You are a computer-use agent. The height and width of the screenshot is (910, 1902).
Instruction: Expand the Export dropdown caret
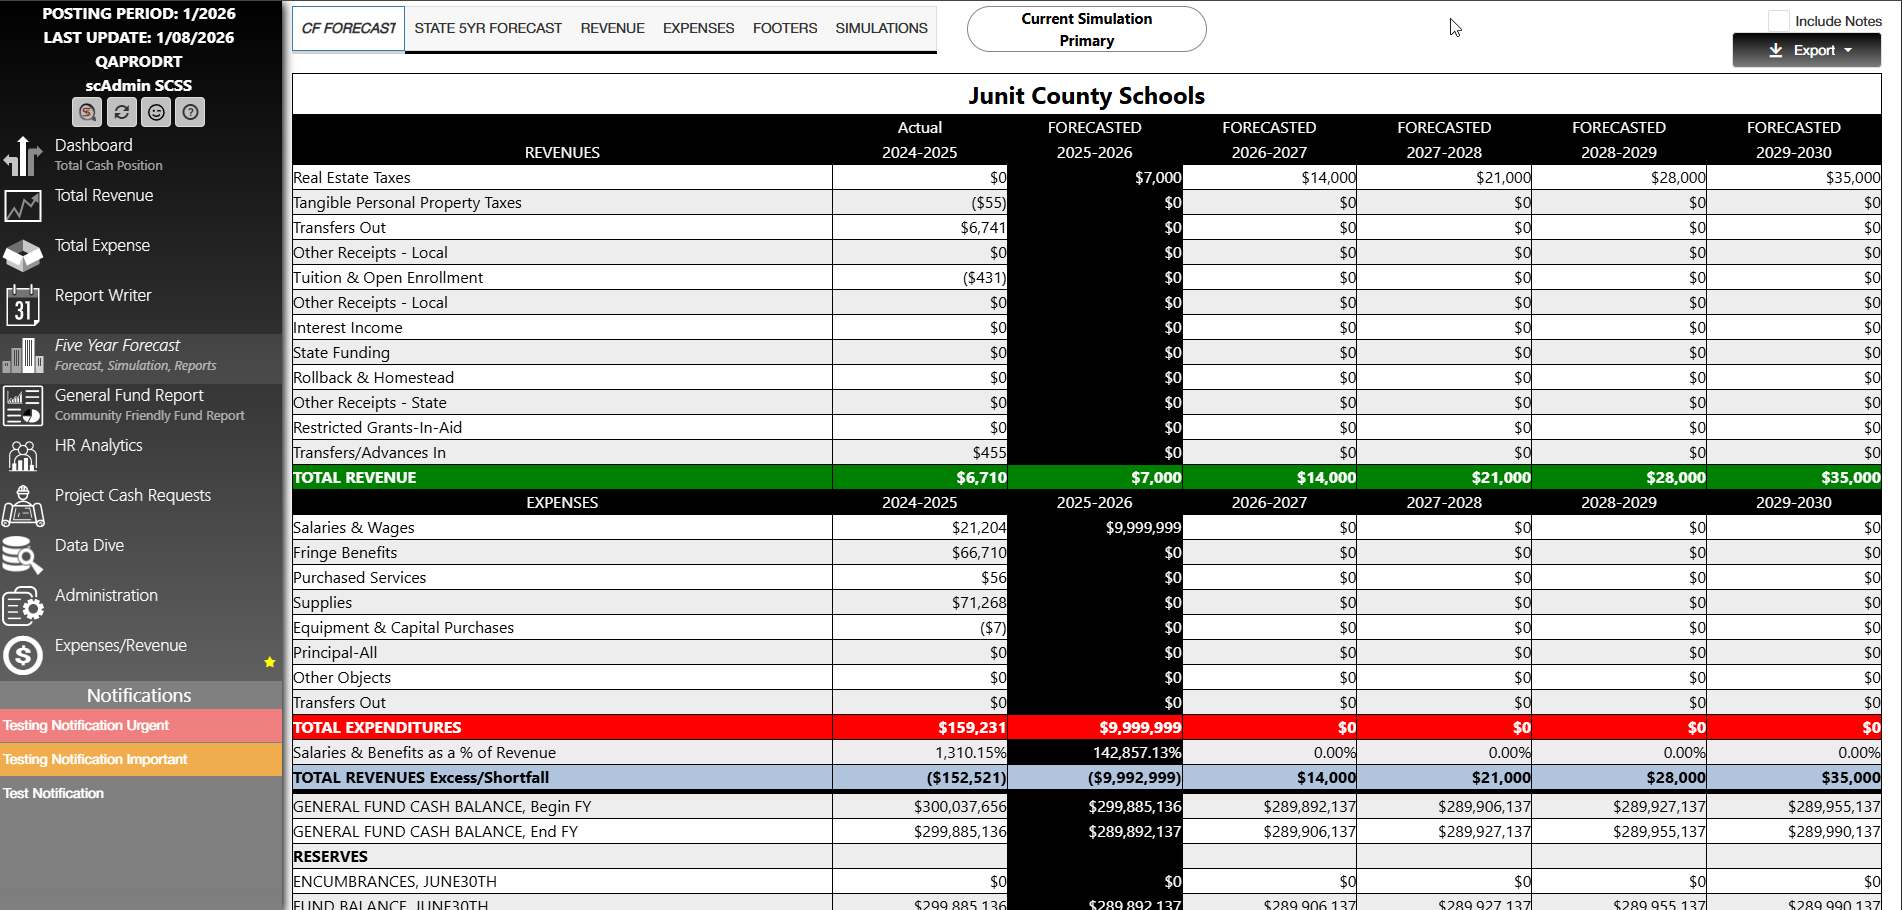pyautogui.click(x=1848, y=51)
